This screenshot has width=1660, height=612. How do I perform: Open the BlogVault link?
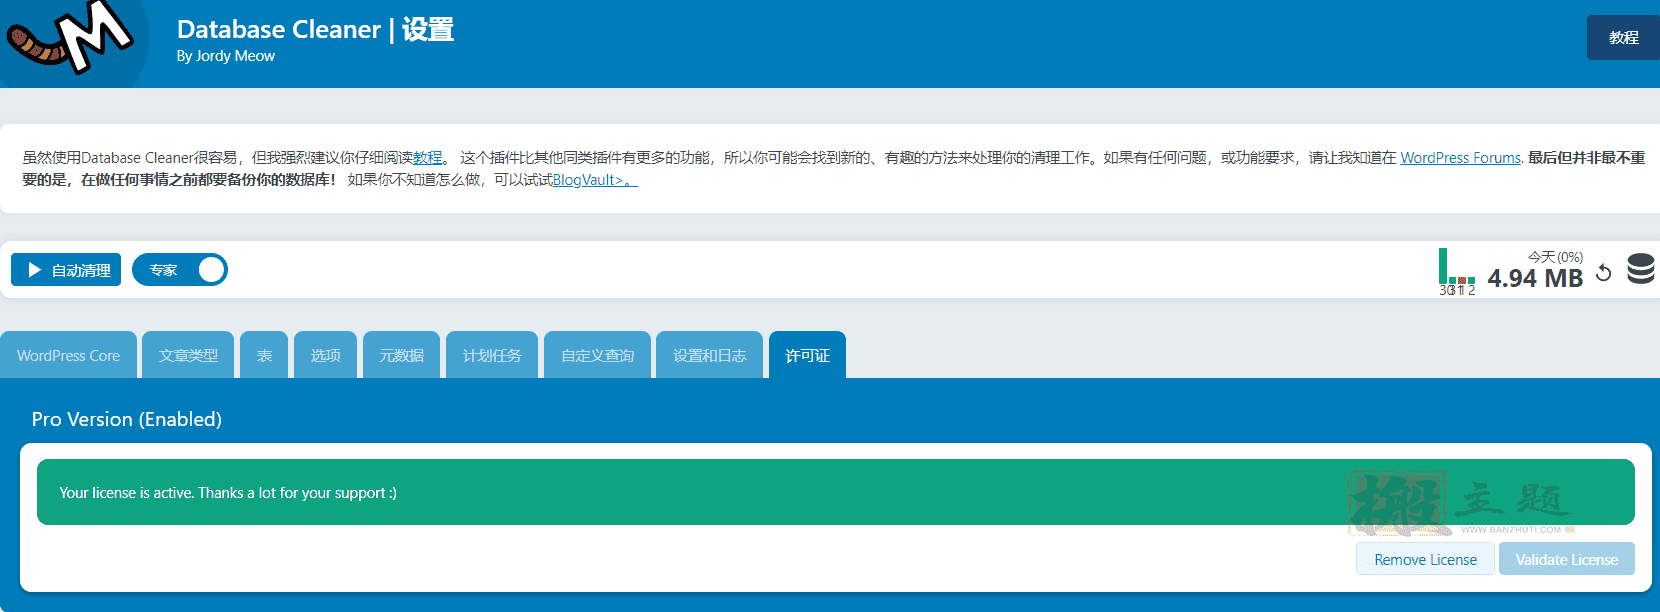[595, 180]
